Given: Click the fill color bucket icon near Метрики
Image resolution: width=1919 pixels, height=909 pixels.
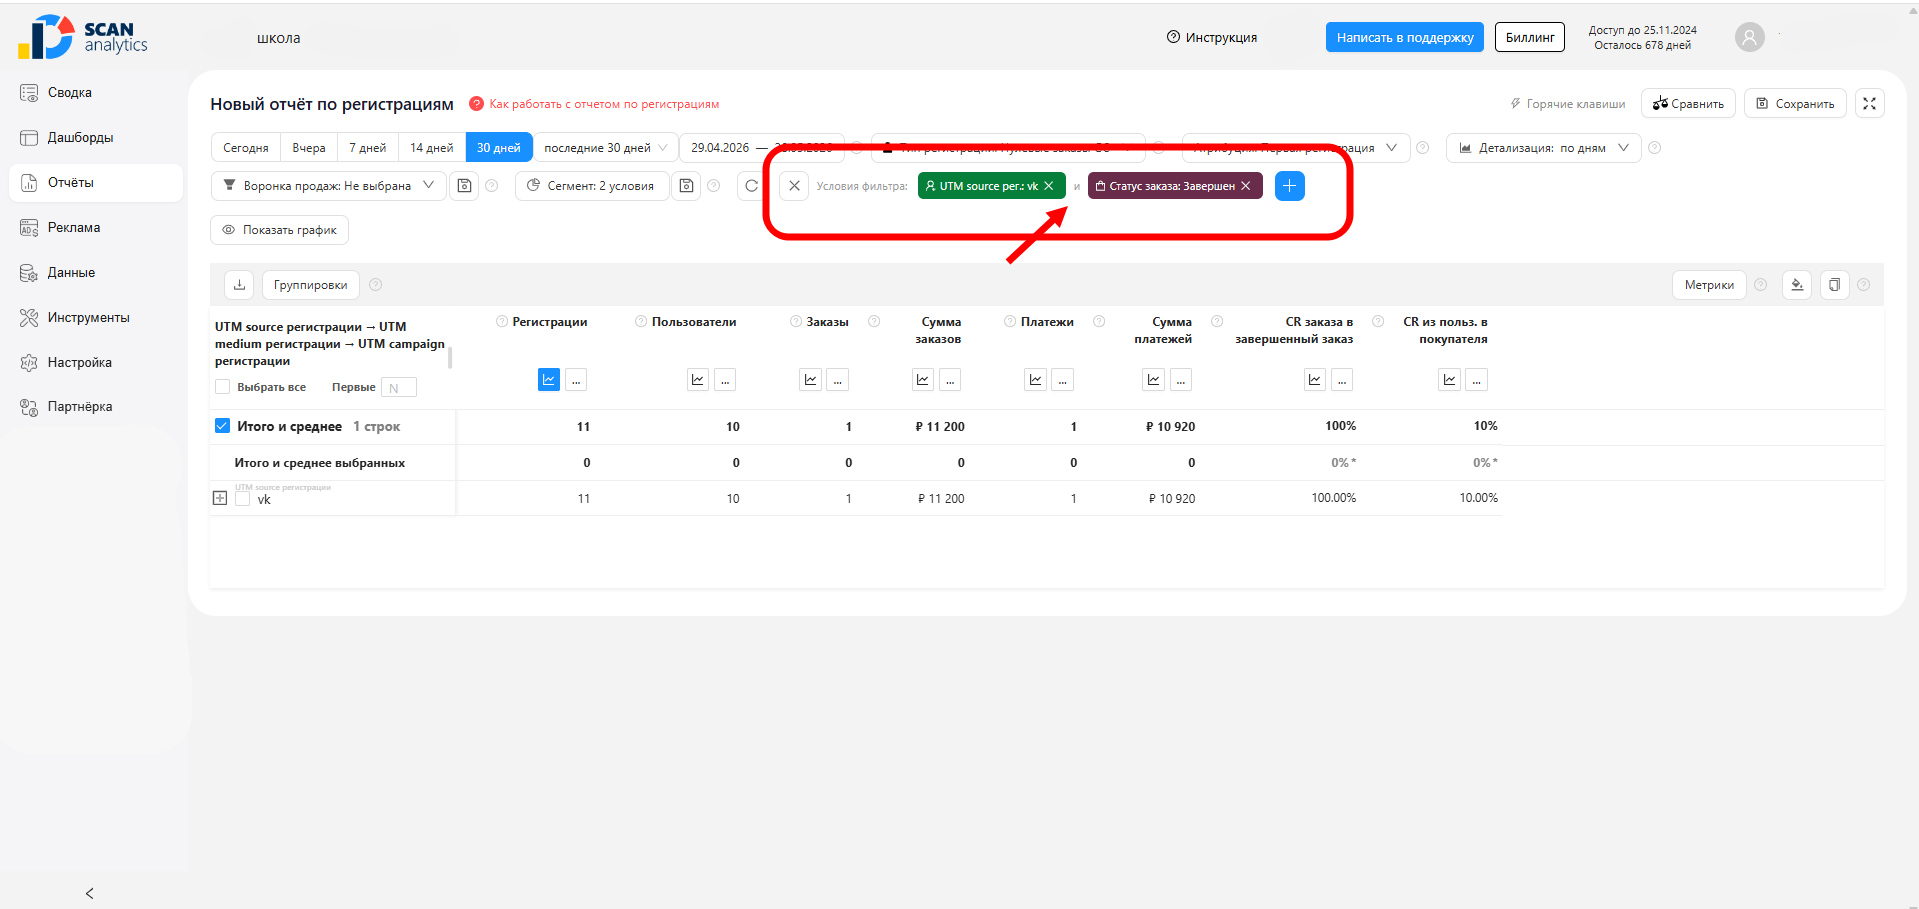Looking at the screenshot, I should [x=1797, y=285].
